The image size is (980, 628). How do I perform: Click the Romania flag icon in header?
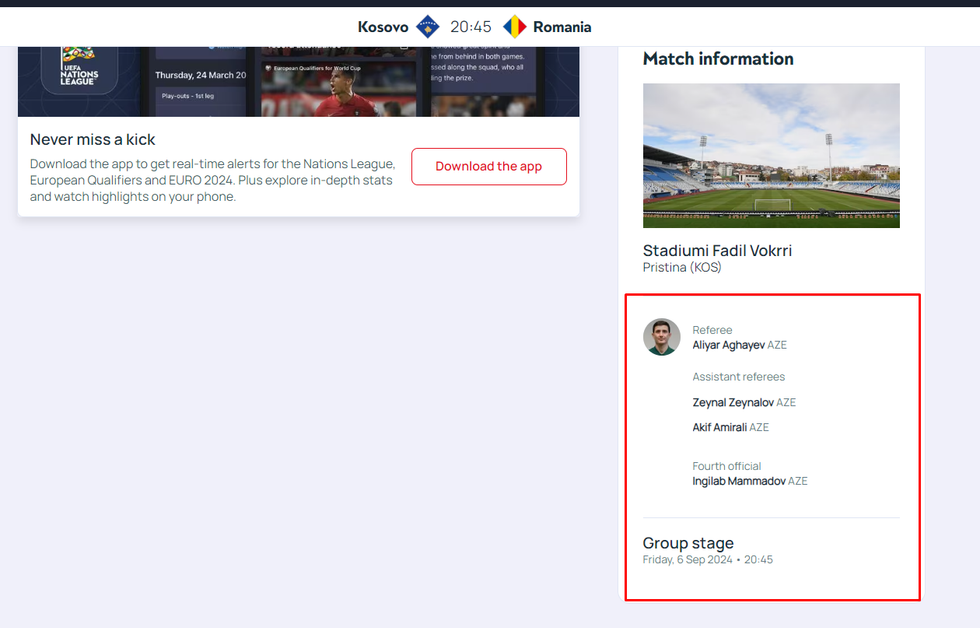pos(514,27)
